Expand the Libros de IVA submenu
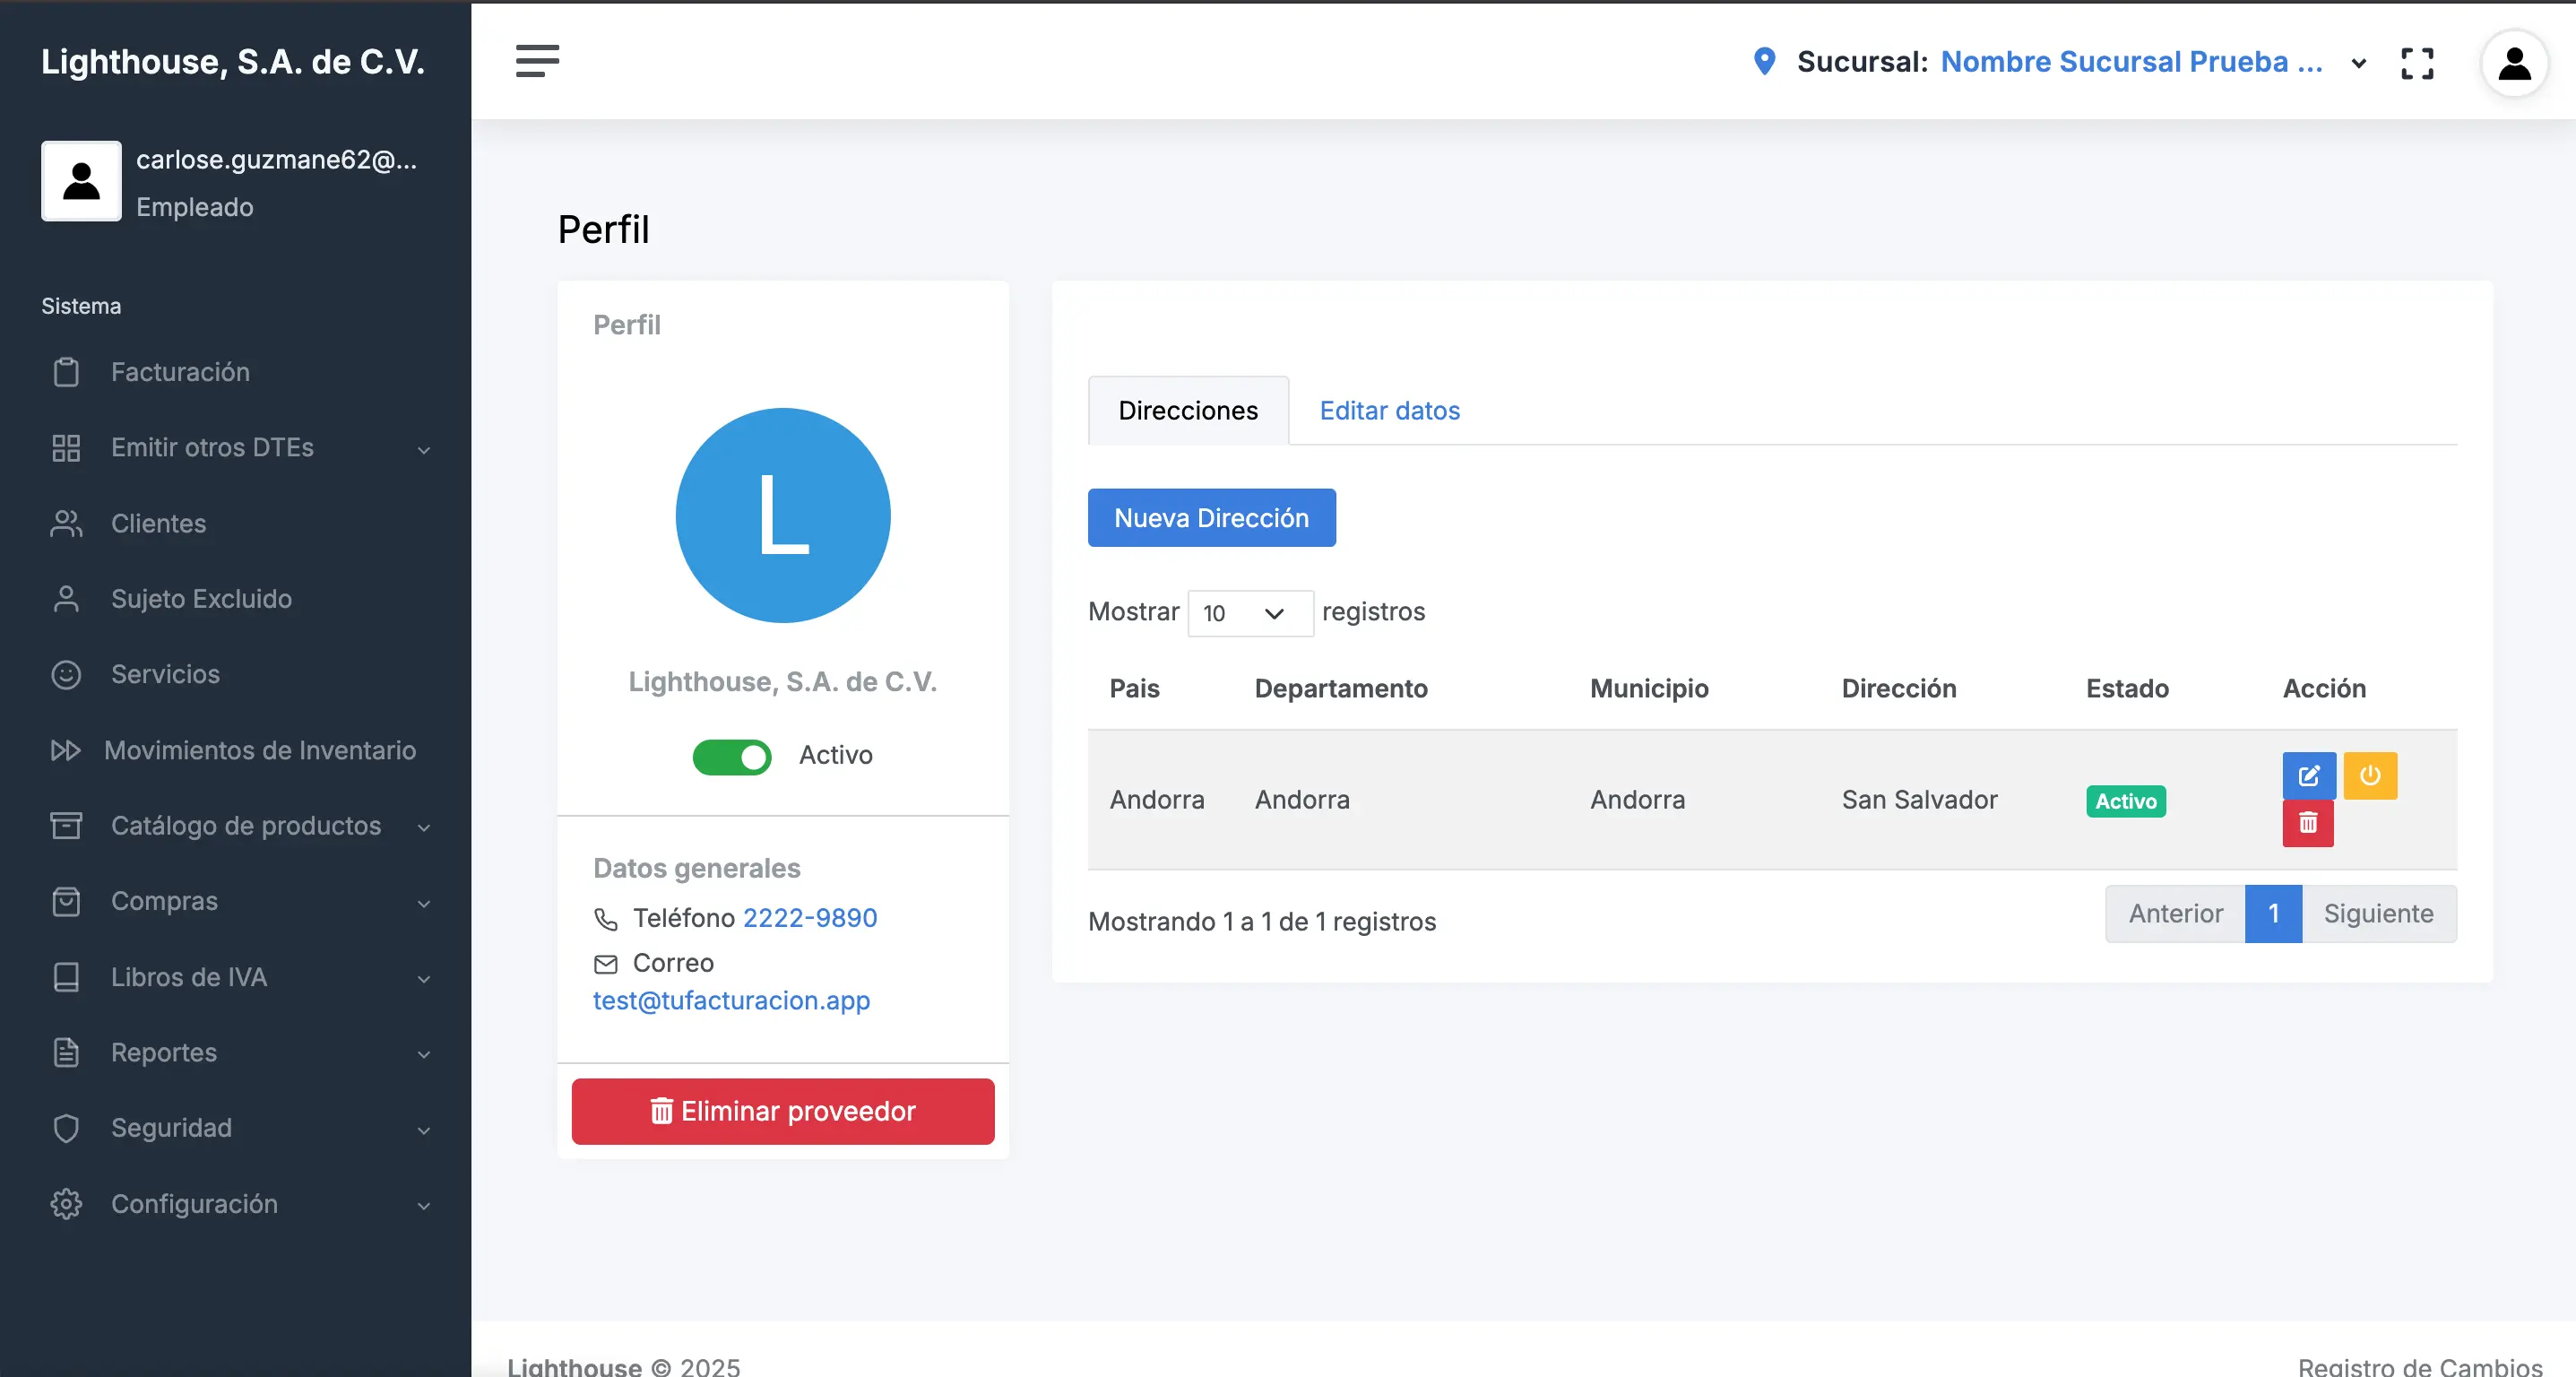This screenshot has height=1377, width=2576. (x=424, y=979)
